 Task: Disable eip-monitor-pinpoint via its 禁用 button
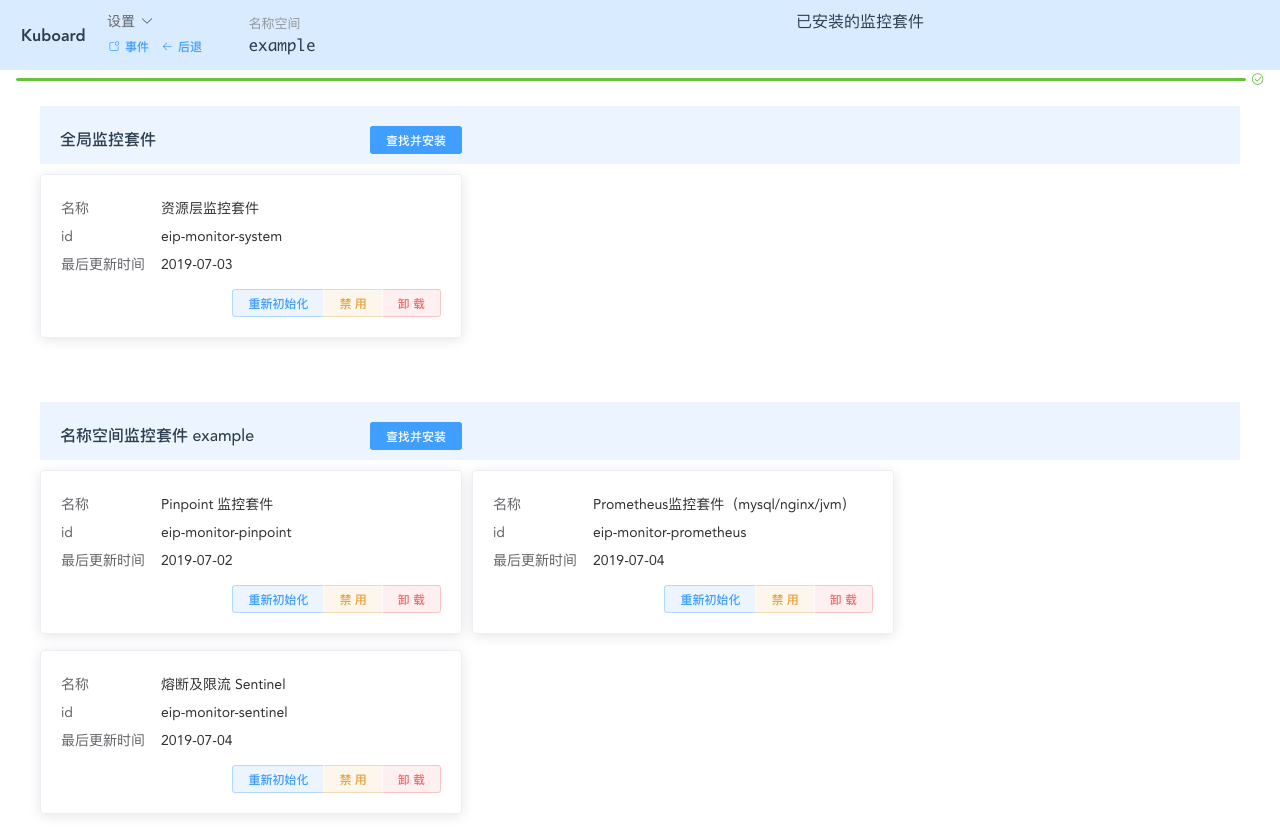click(x=352, y=598)
